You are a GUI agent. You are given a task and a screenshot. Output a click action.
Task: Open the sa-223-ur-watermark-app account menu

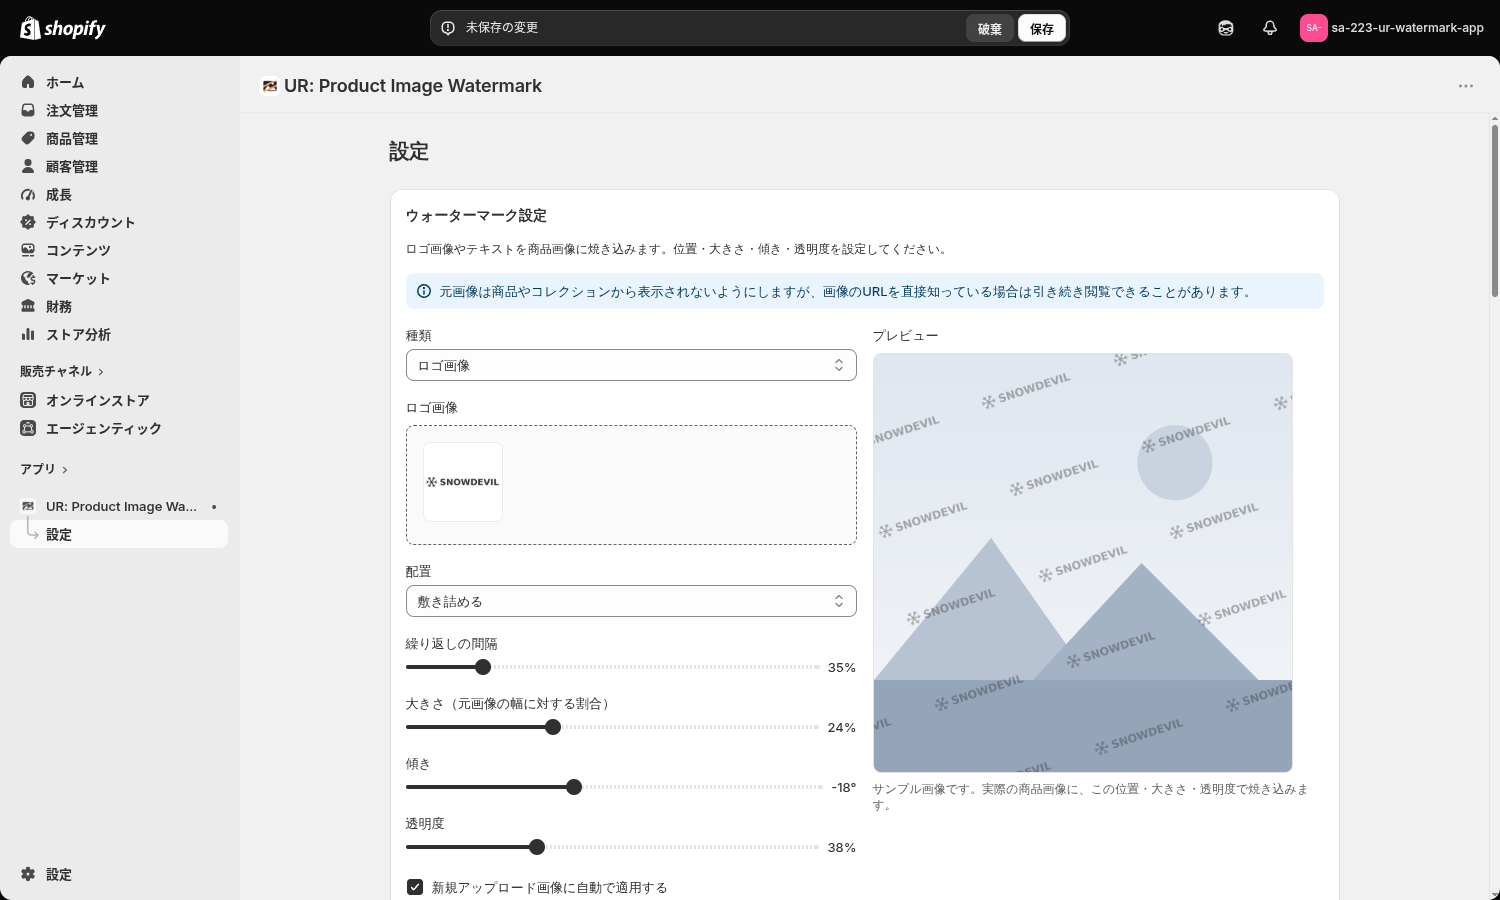1392,28
